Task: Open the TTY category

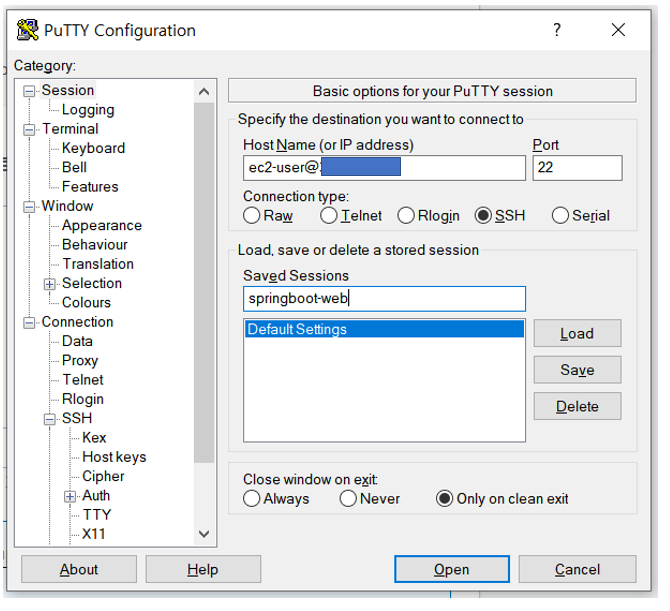Action: pos(97,515)
